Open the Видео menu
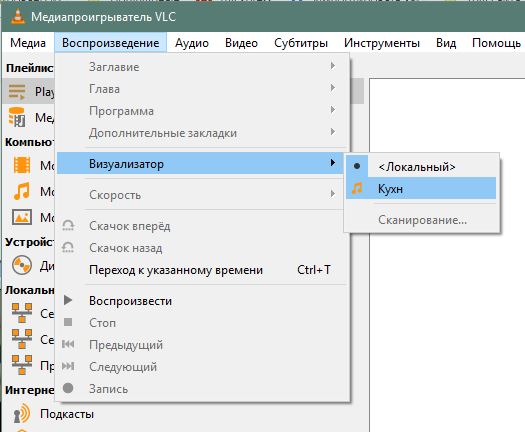This screenshot has height=432, width=525. point(241,43)
